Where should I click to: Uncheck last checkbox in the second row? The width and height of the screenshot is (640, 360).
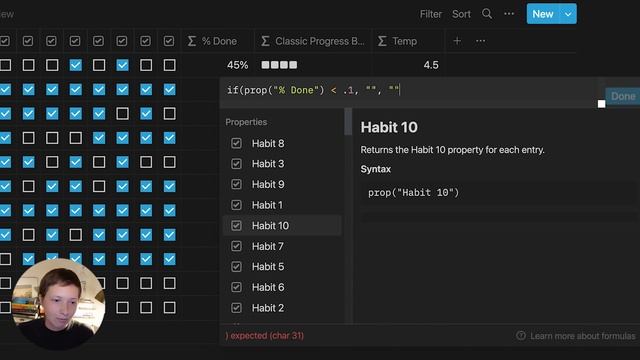point(169,89)
